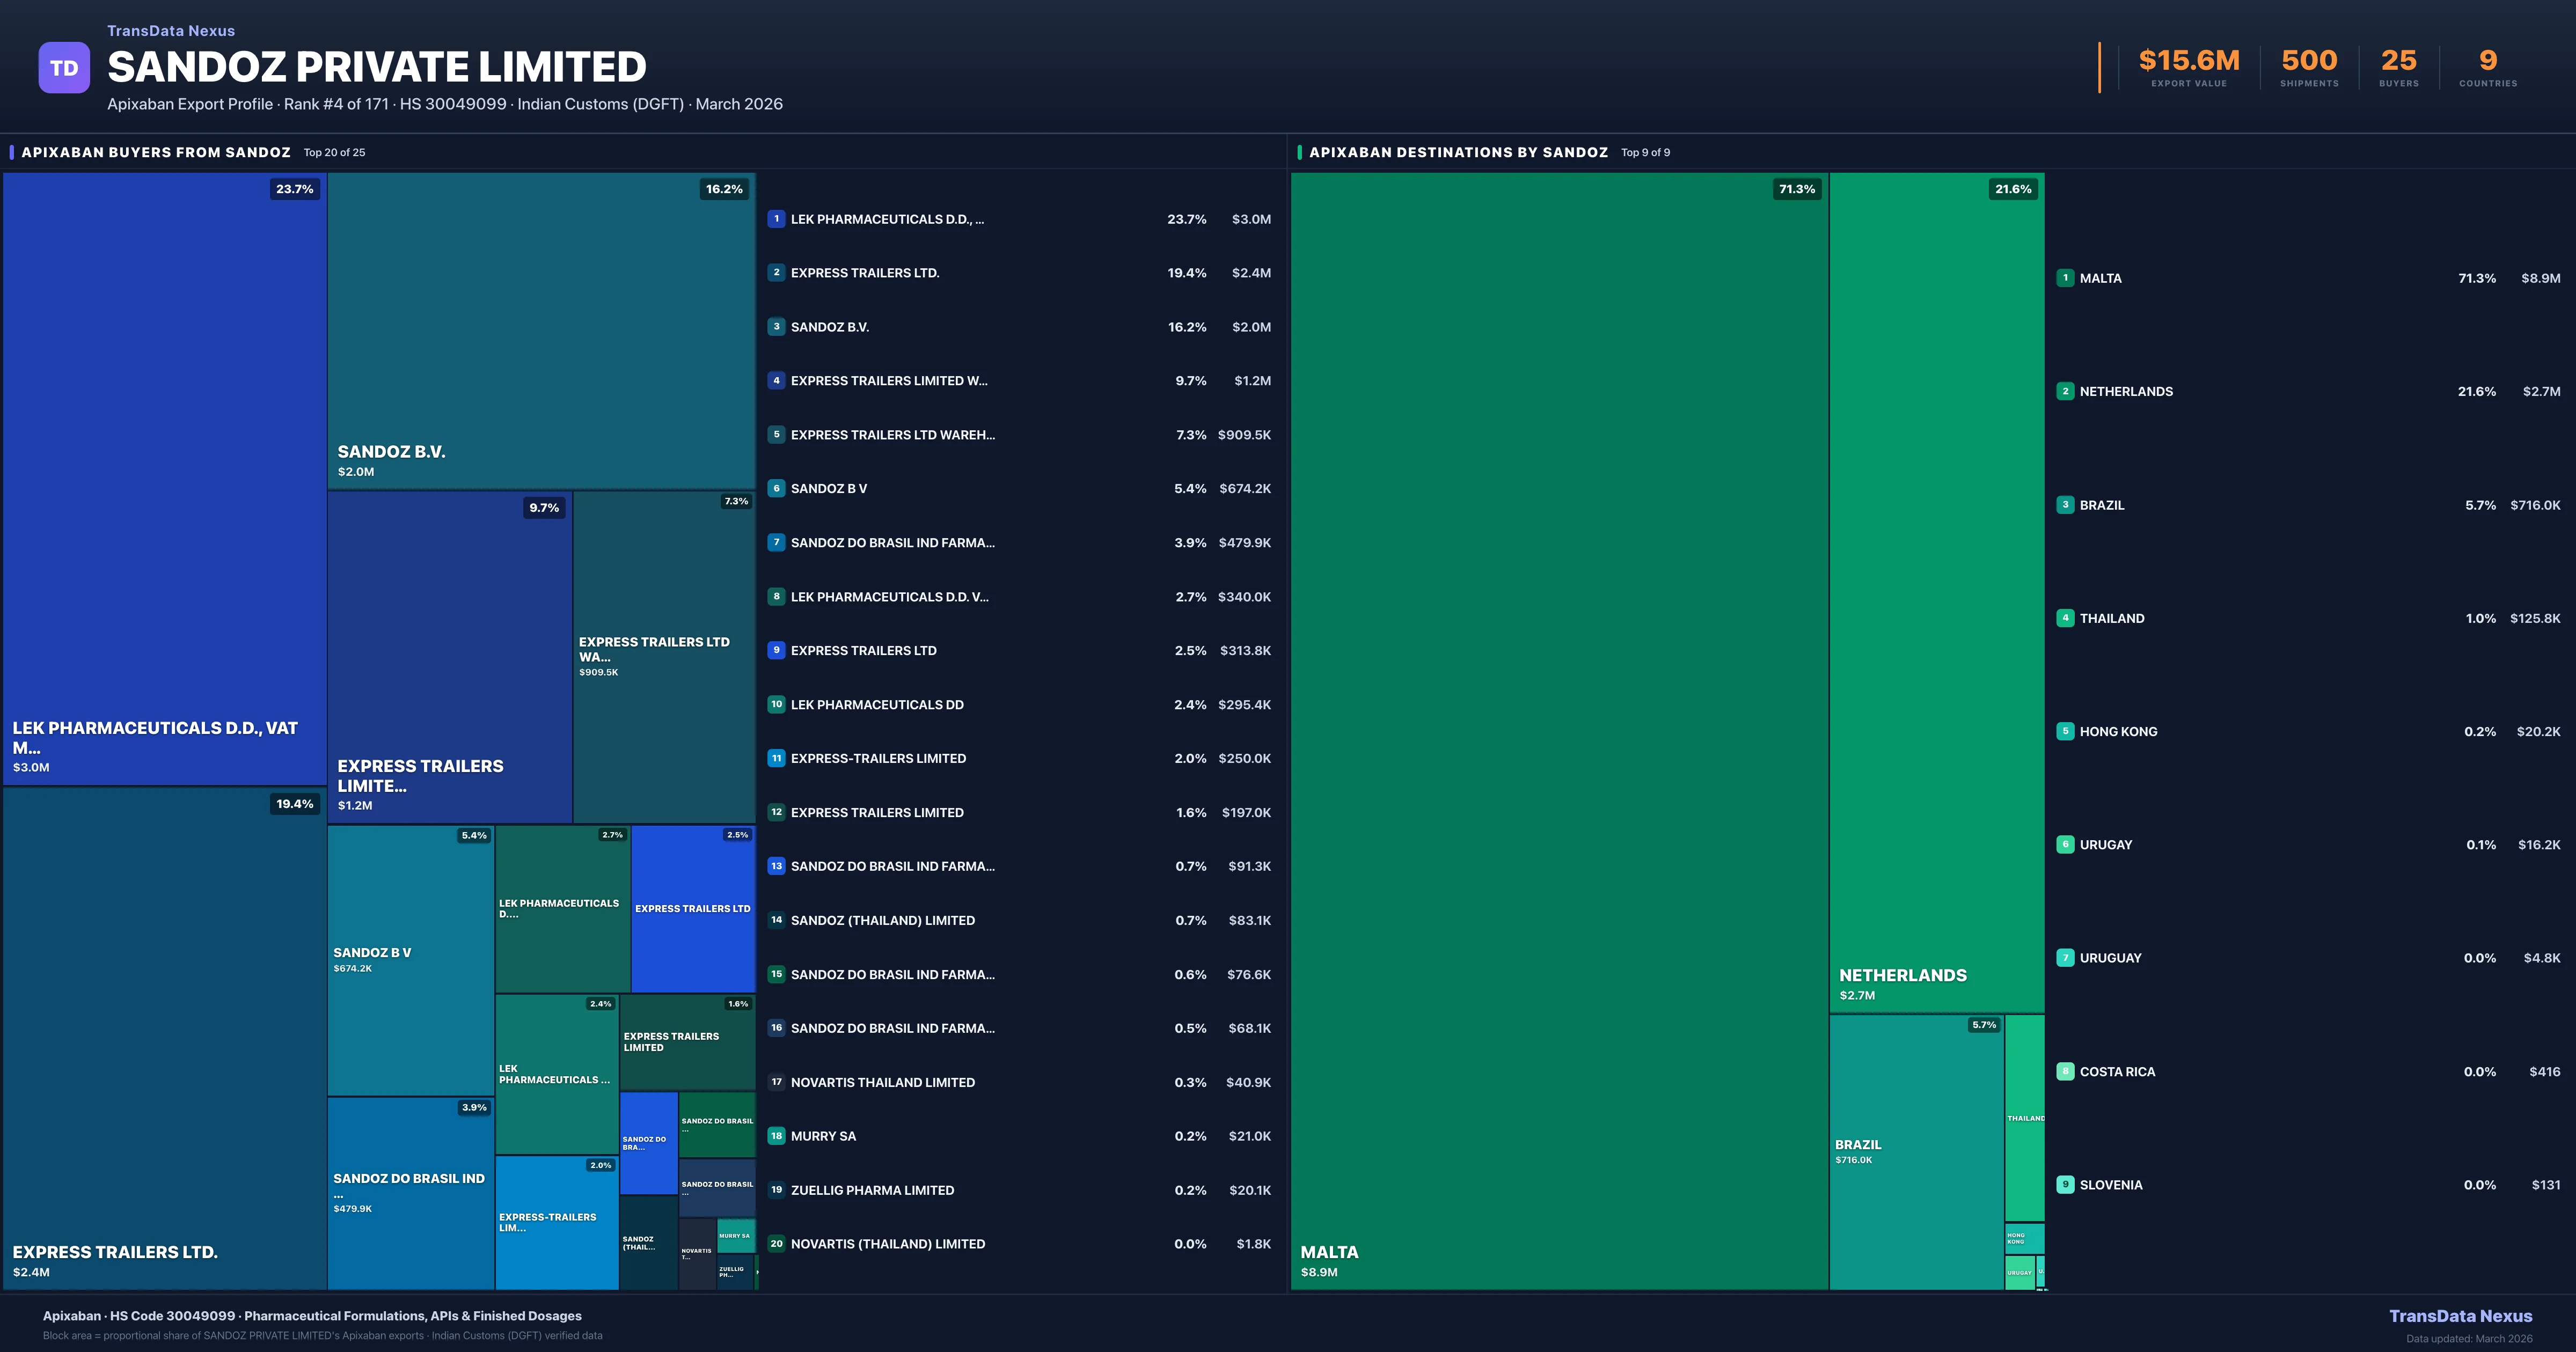
Task: Click rank badge 1 beside LEK Pharmaceuticals
Action: click(x=776, y=219)
